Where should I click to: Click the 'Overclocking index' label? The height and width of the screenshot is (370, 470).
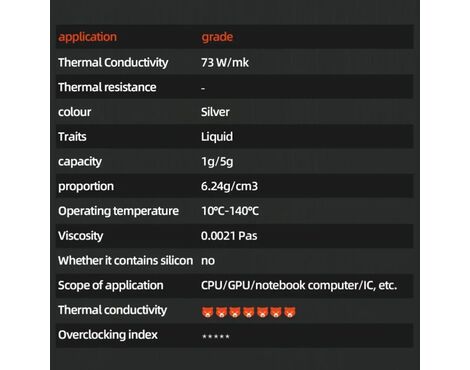[x=108, y=335]
